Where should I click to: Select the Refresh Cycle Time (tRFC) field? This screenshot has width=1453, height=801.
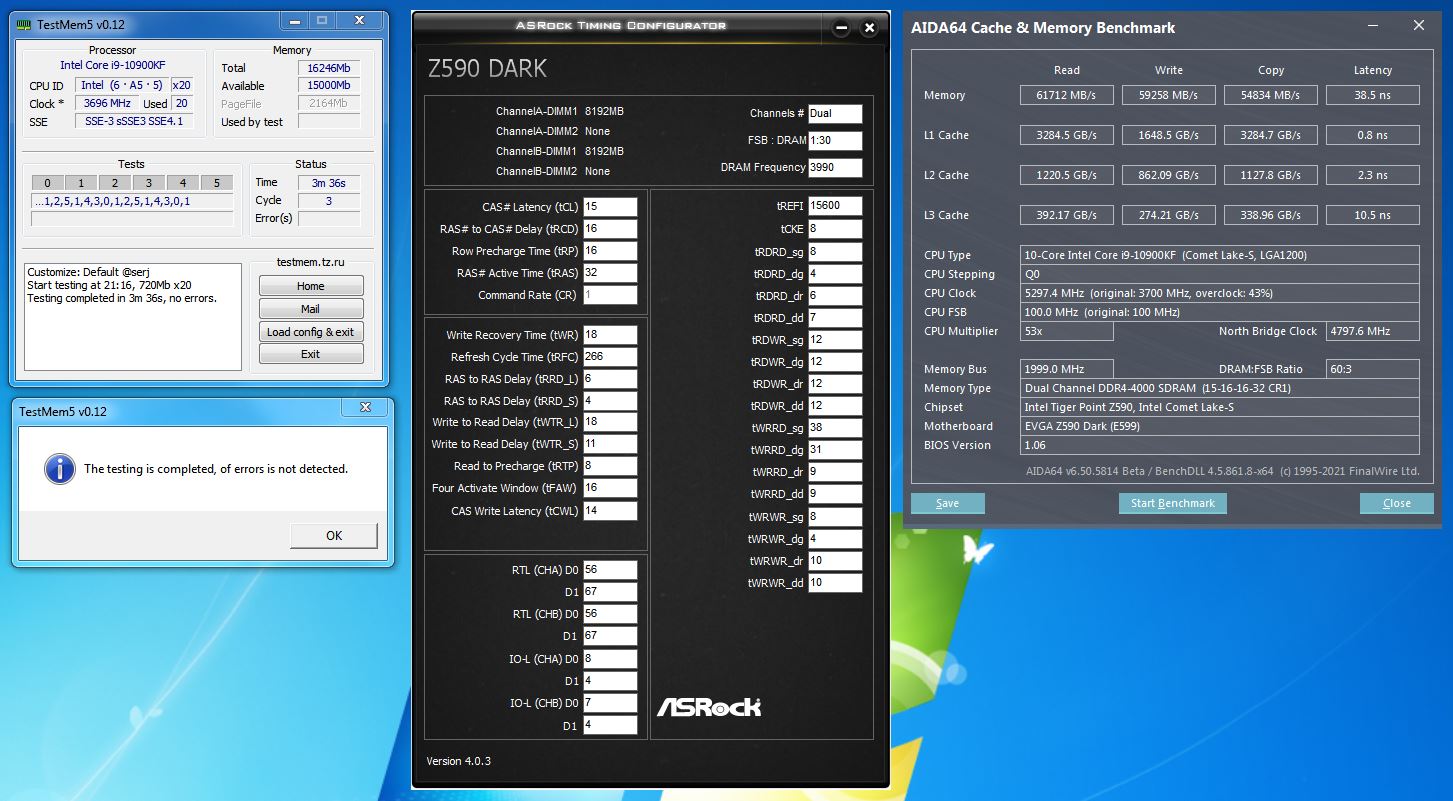[x=610, y=357]
